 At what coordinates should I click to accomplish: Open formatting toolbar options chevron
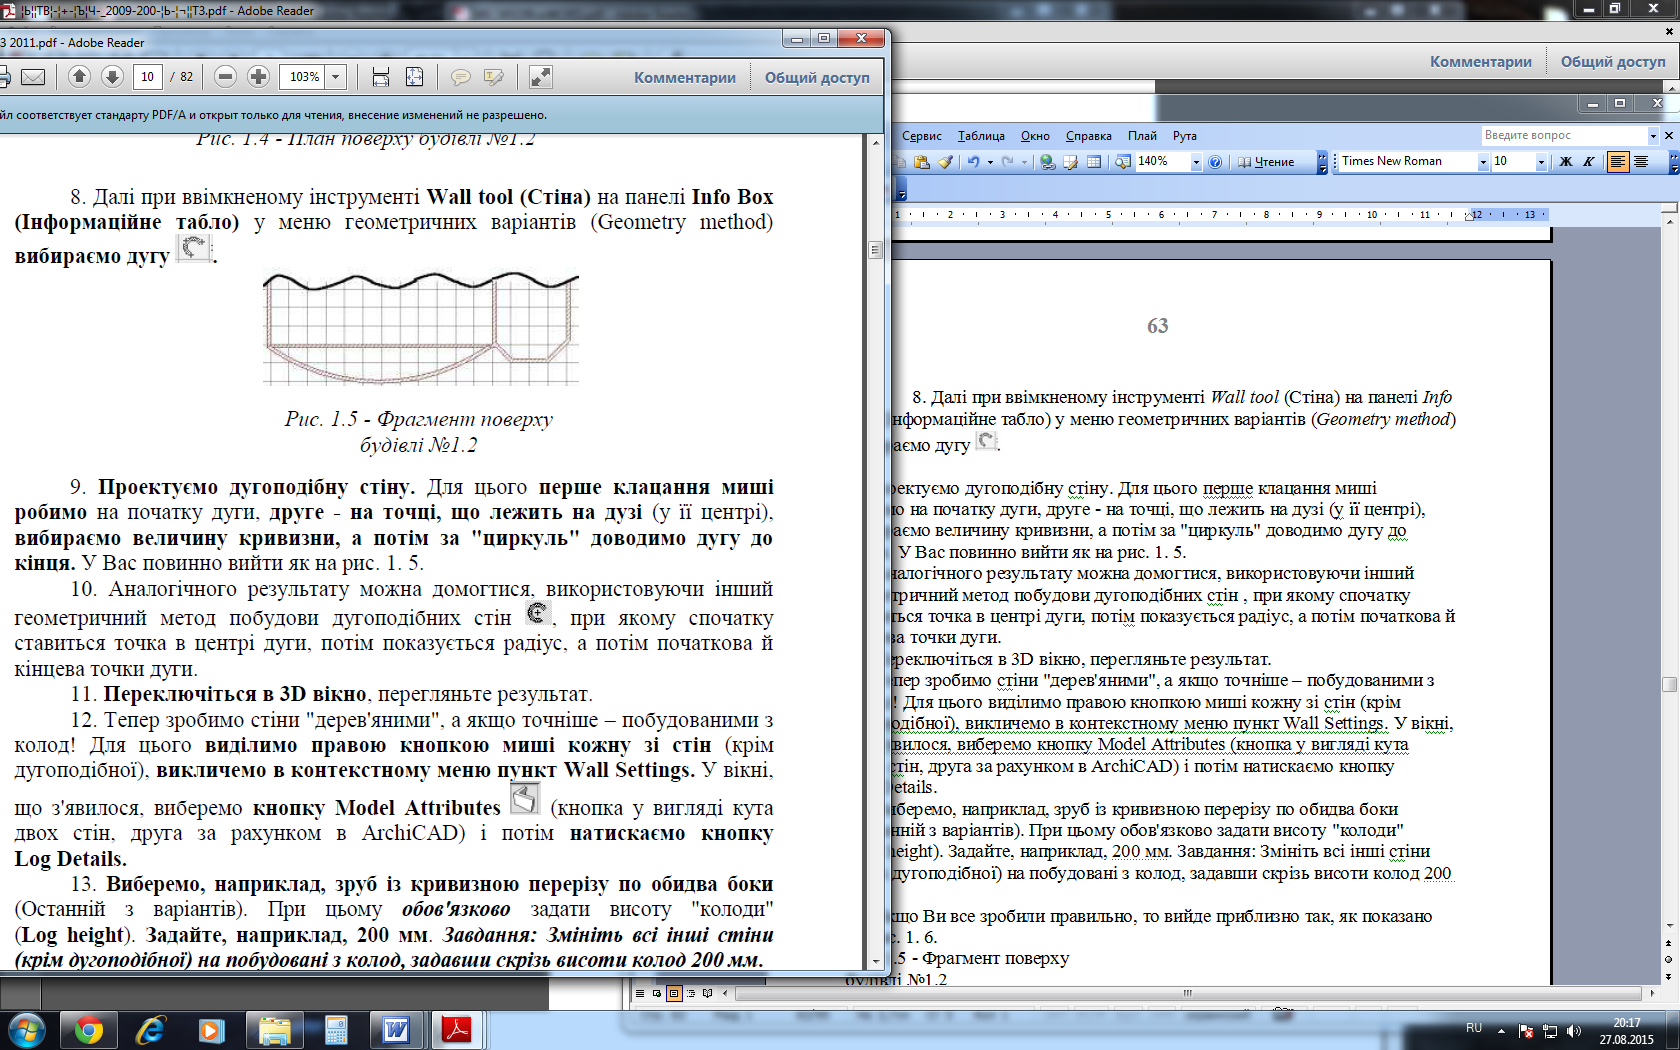click(1675, 162)
